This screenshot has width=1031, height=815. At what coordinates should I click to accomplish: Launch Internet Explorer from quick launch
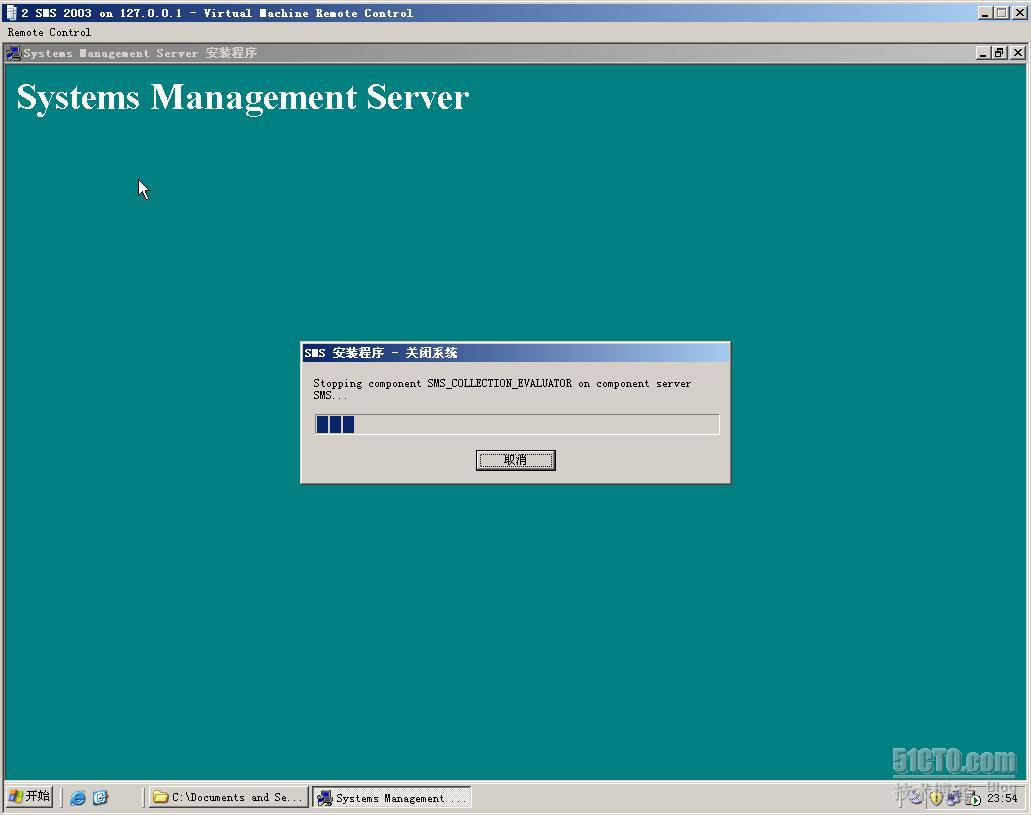click(x=78, y=798)
